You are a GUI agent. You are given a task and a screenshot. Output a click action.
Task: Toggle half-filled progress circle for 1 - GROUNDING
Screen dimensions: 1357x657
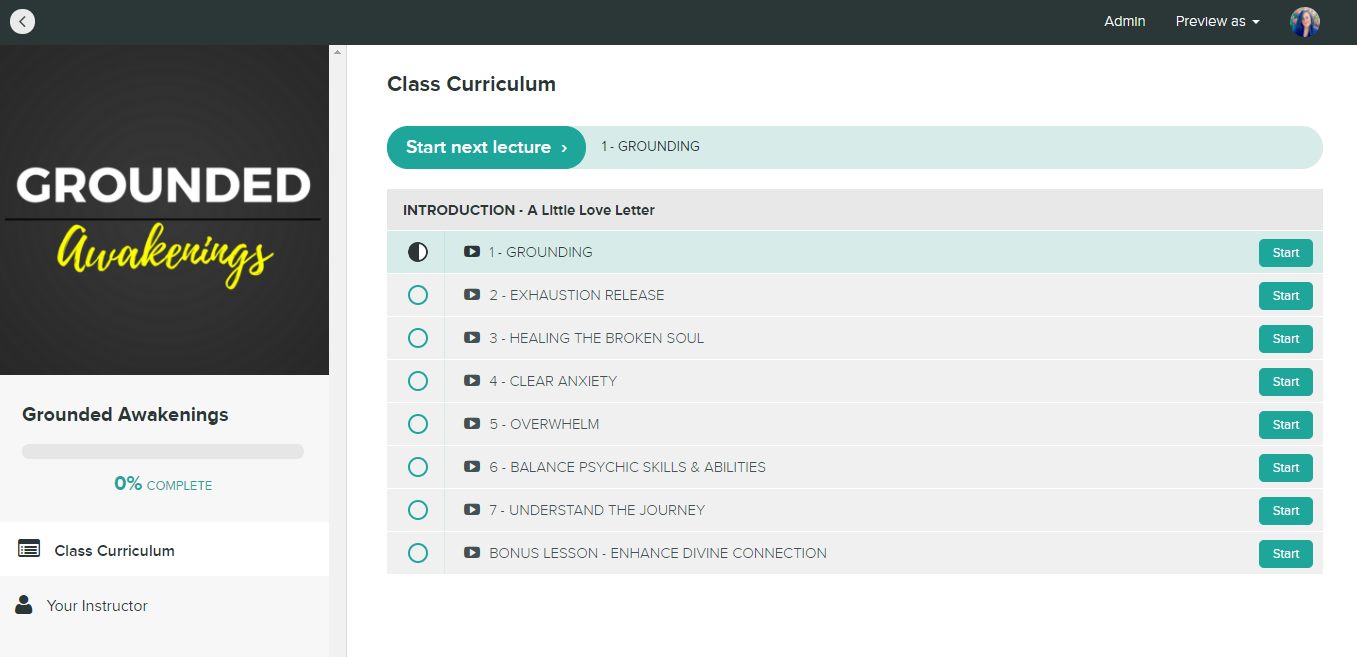418,252
